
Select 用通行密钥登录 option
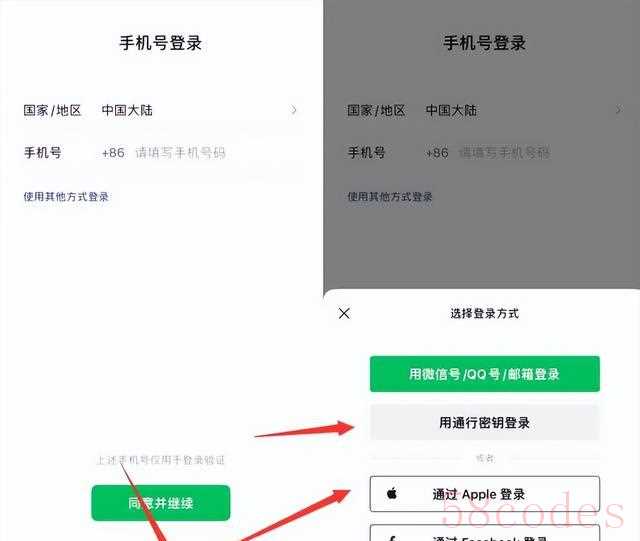point(484,422)
